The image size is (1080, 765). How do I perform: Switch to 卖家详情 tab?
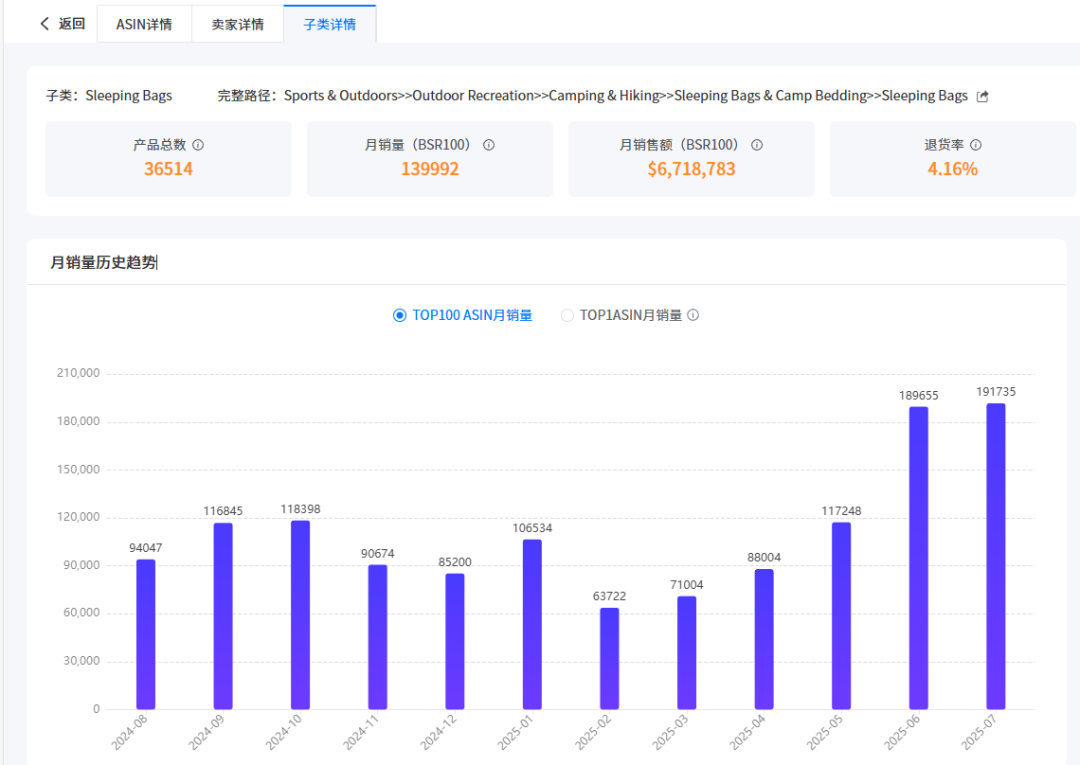pos(237,24)
